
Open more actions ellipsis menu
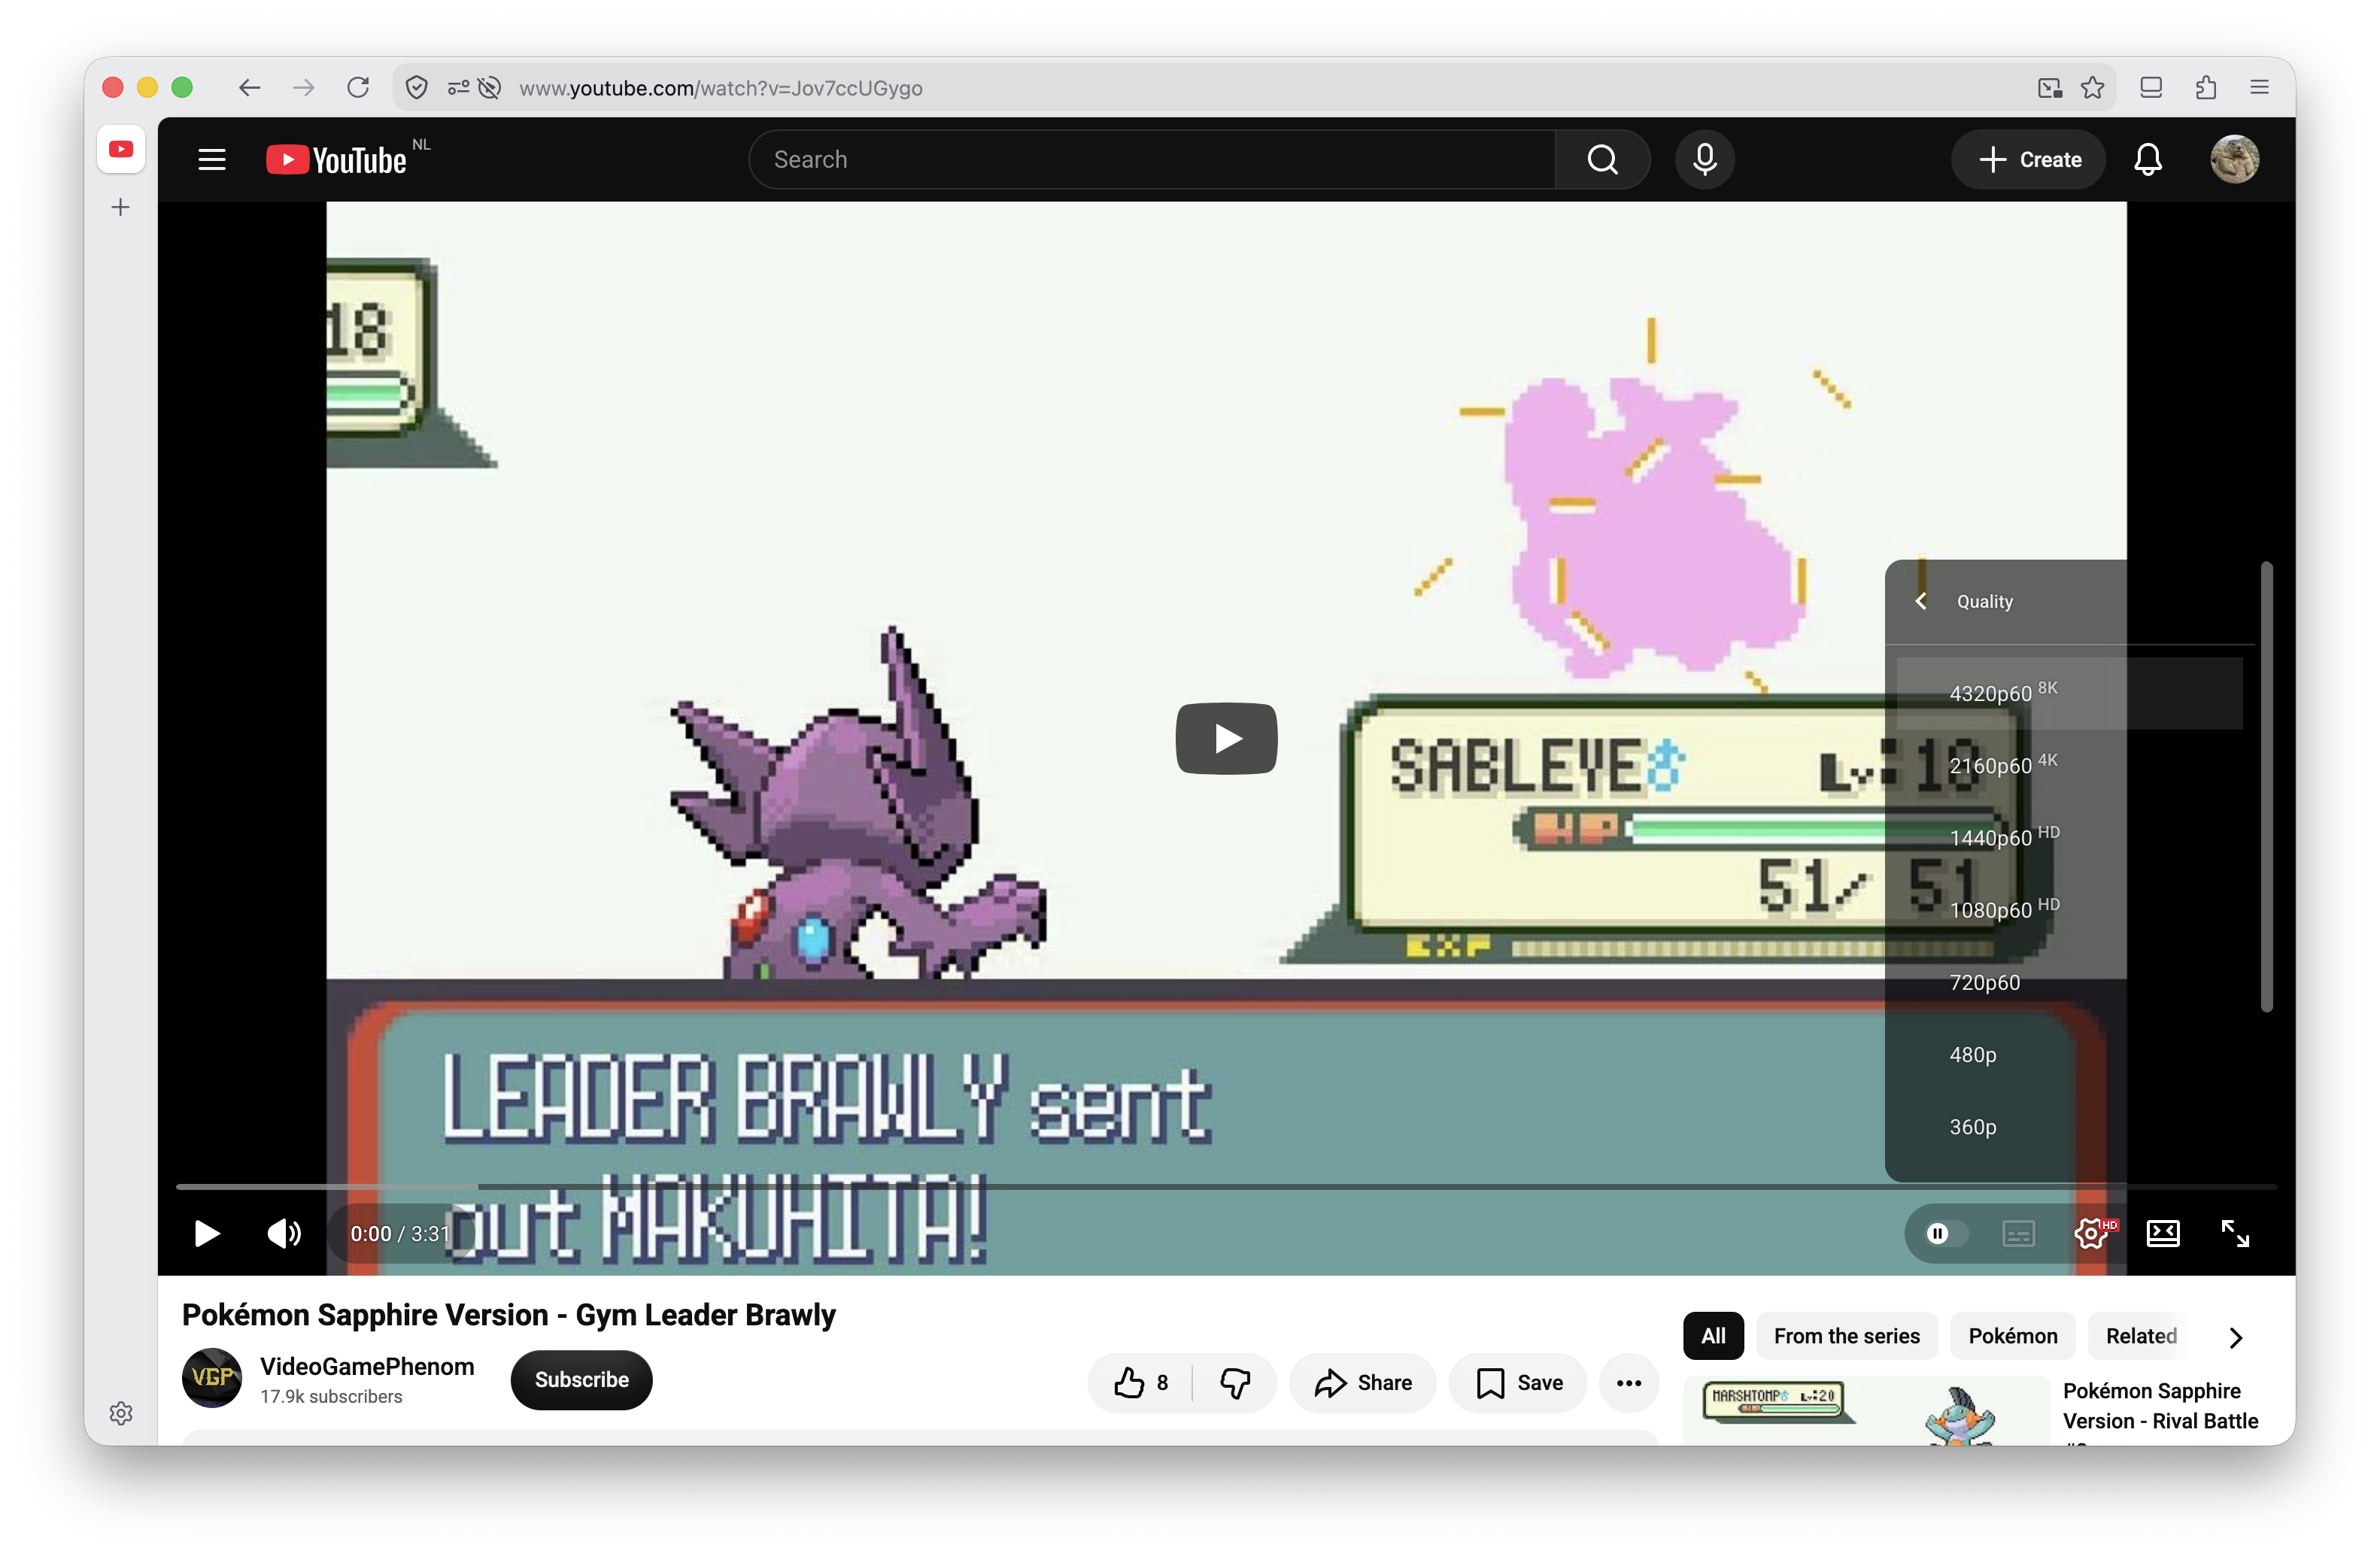coord(1629,1383)
